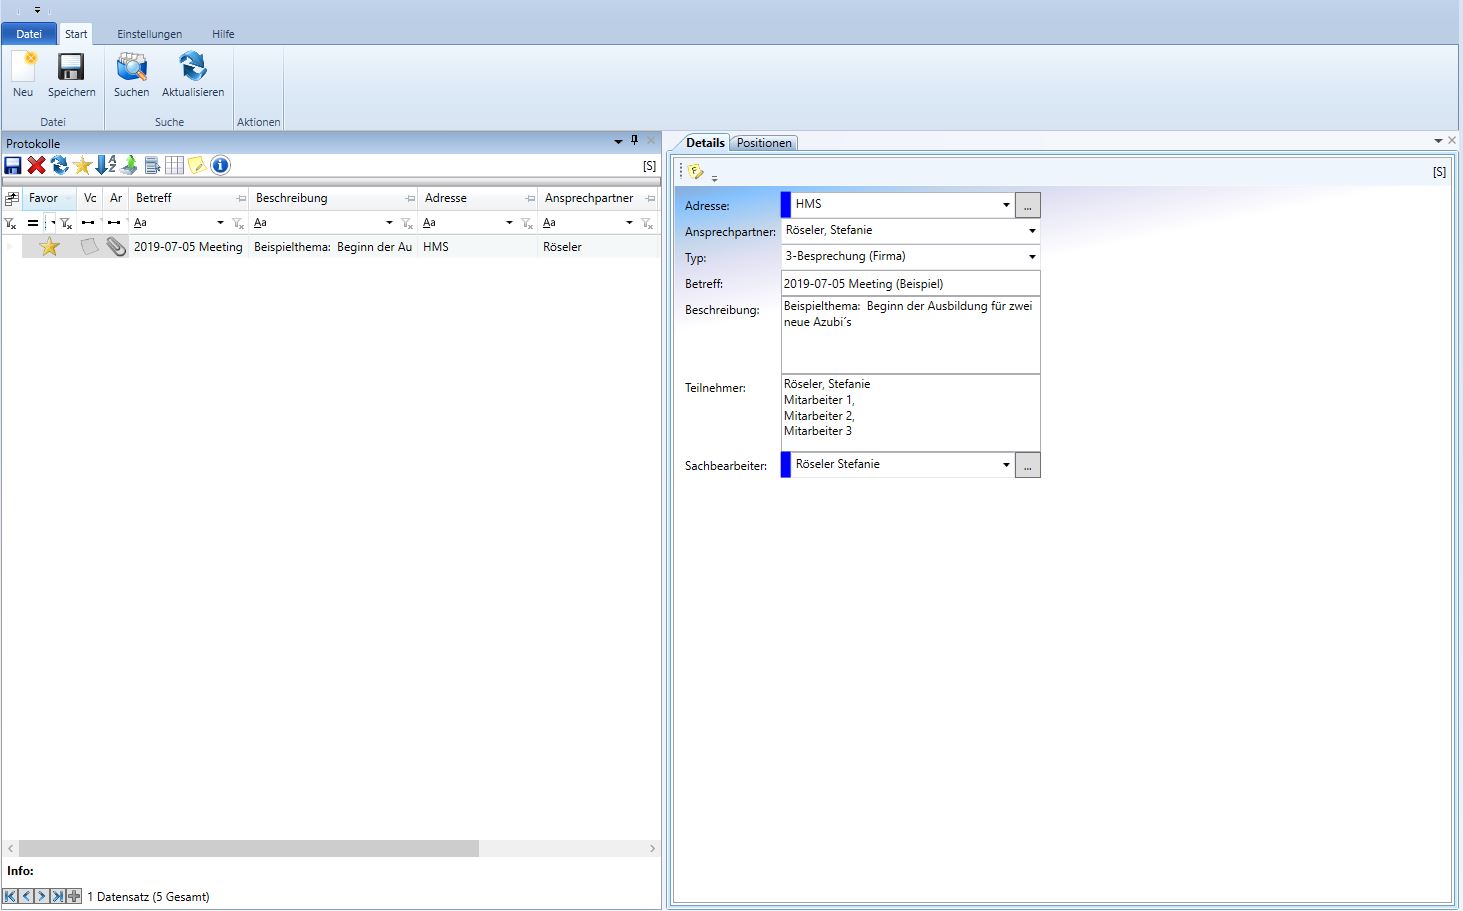
Task: Click the horizontal scrollbar thumb in Protokolle
Action: tap(248, 848)
